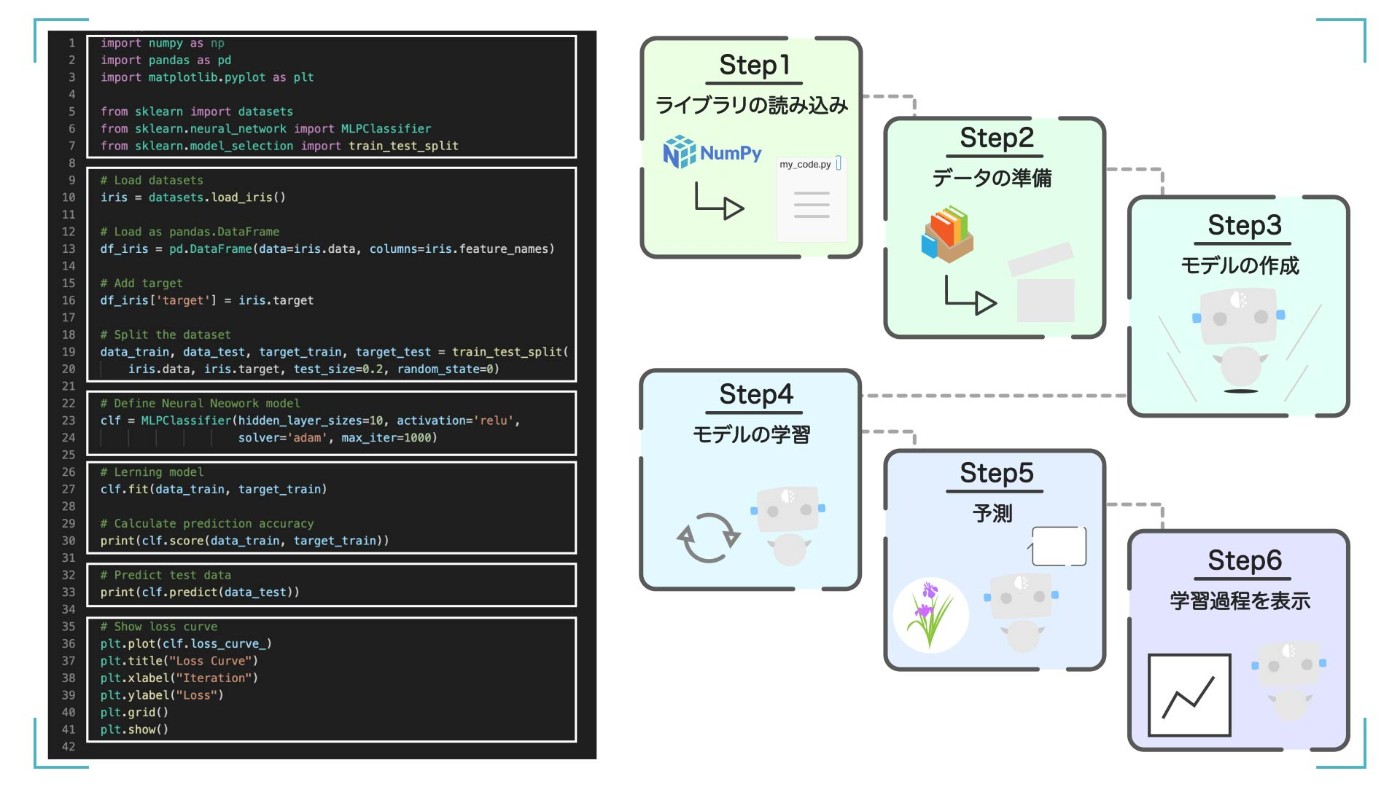Click the 学習過程を表示 label
Image resolution: width=1400 pixels, height=787 pixels.
coord(1240,601)
